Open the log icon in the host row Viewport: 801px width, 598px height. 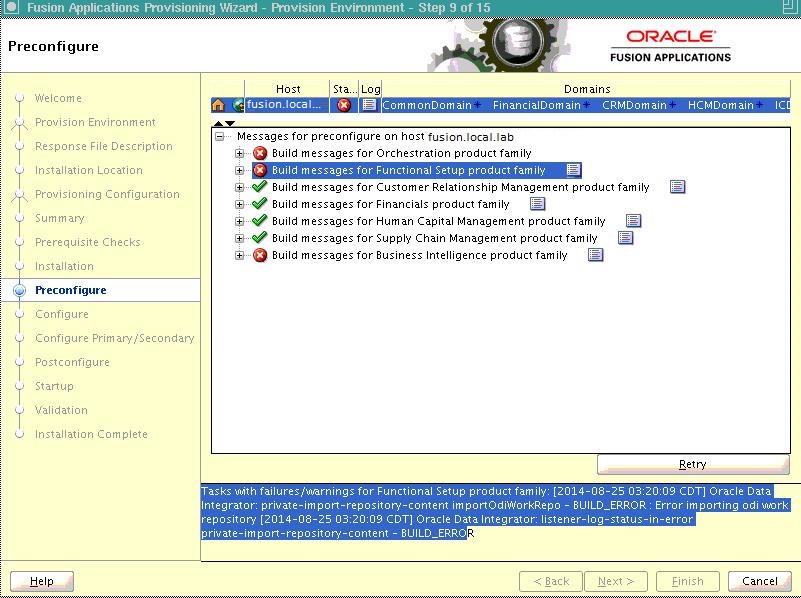(369, 105)
